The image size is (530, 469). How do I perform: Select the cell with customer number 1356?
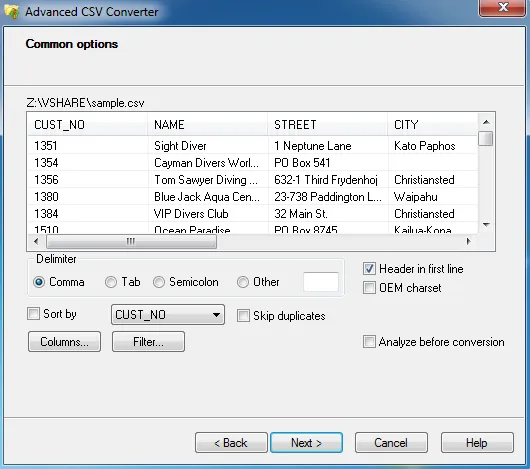coord(87,179)
